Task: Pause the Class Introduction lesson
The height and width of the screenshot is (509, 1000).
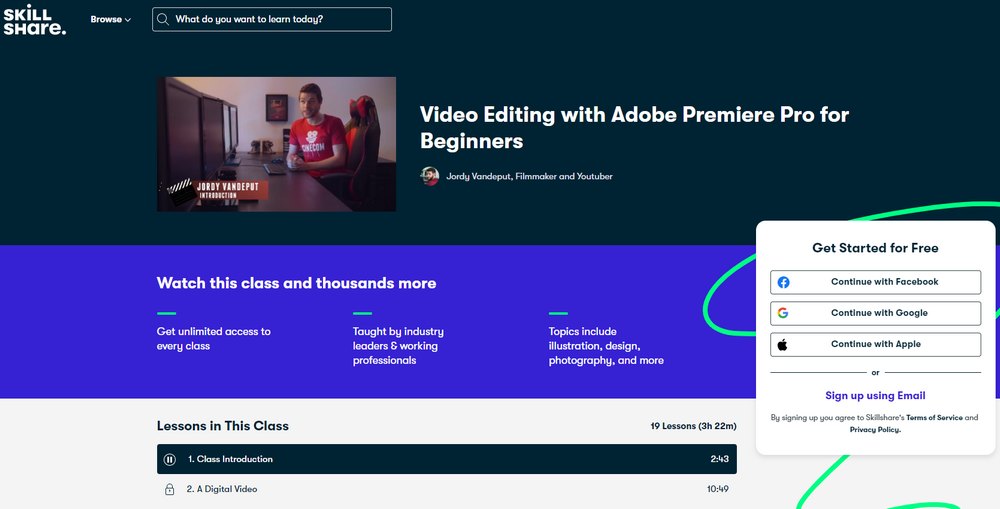Action: (x=170, y=459)
